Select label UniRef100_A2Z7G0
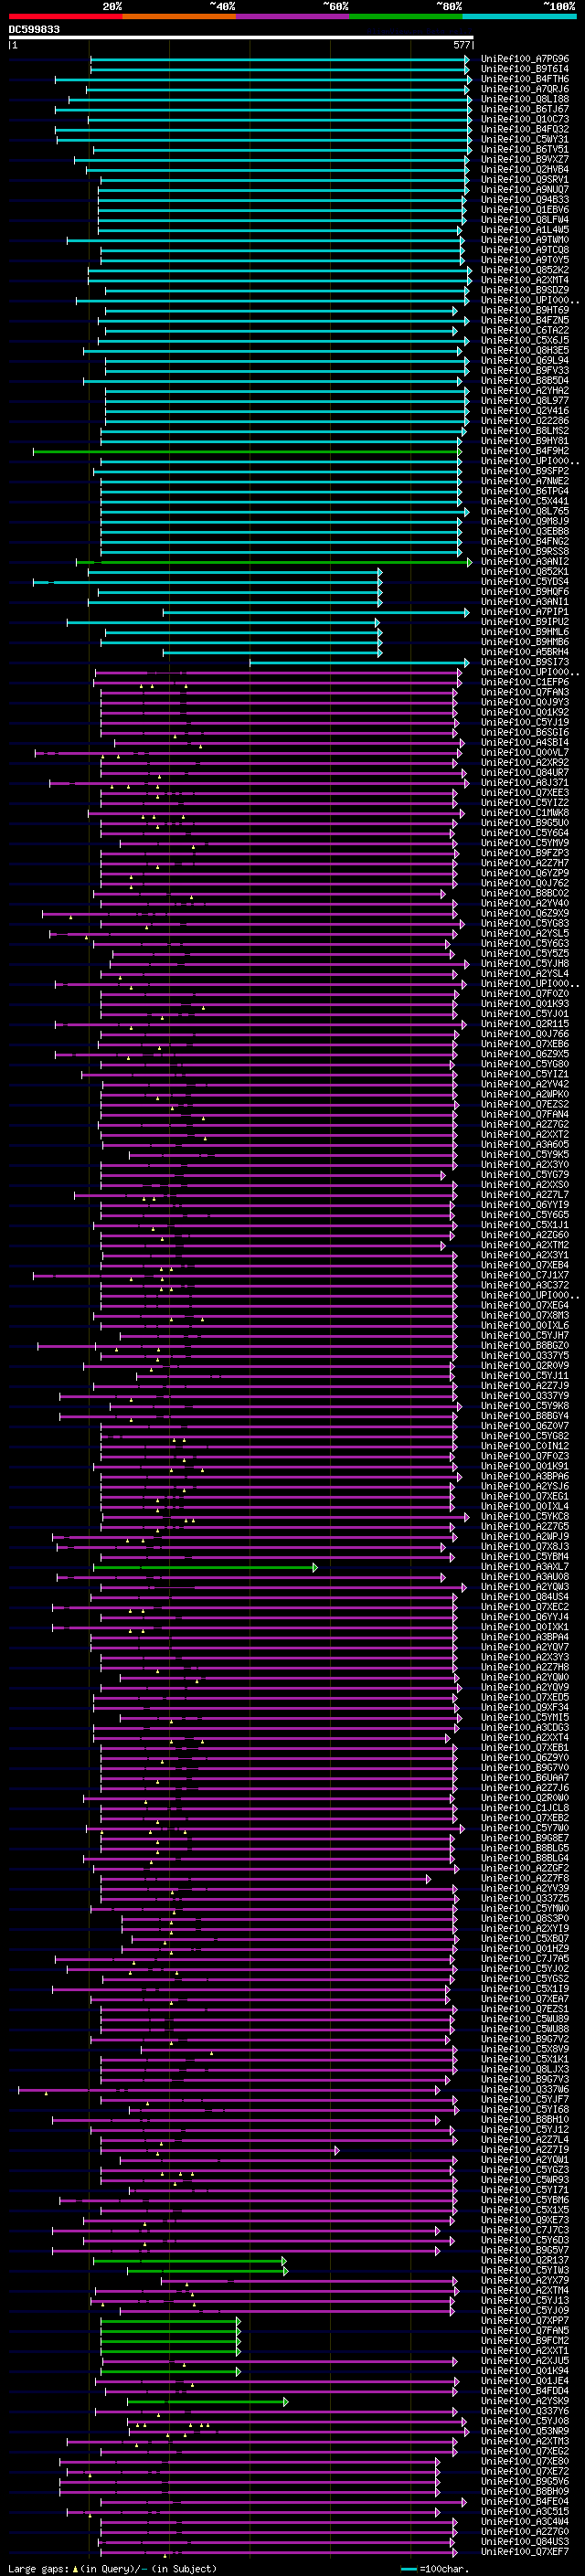585x2576 pixels. tap(525, 2531)
